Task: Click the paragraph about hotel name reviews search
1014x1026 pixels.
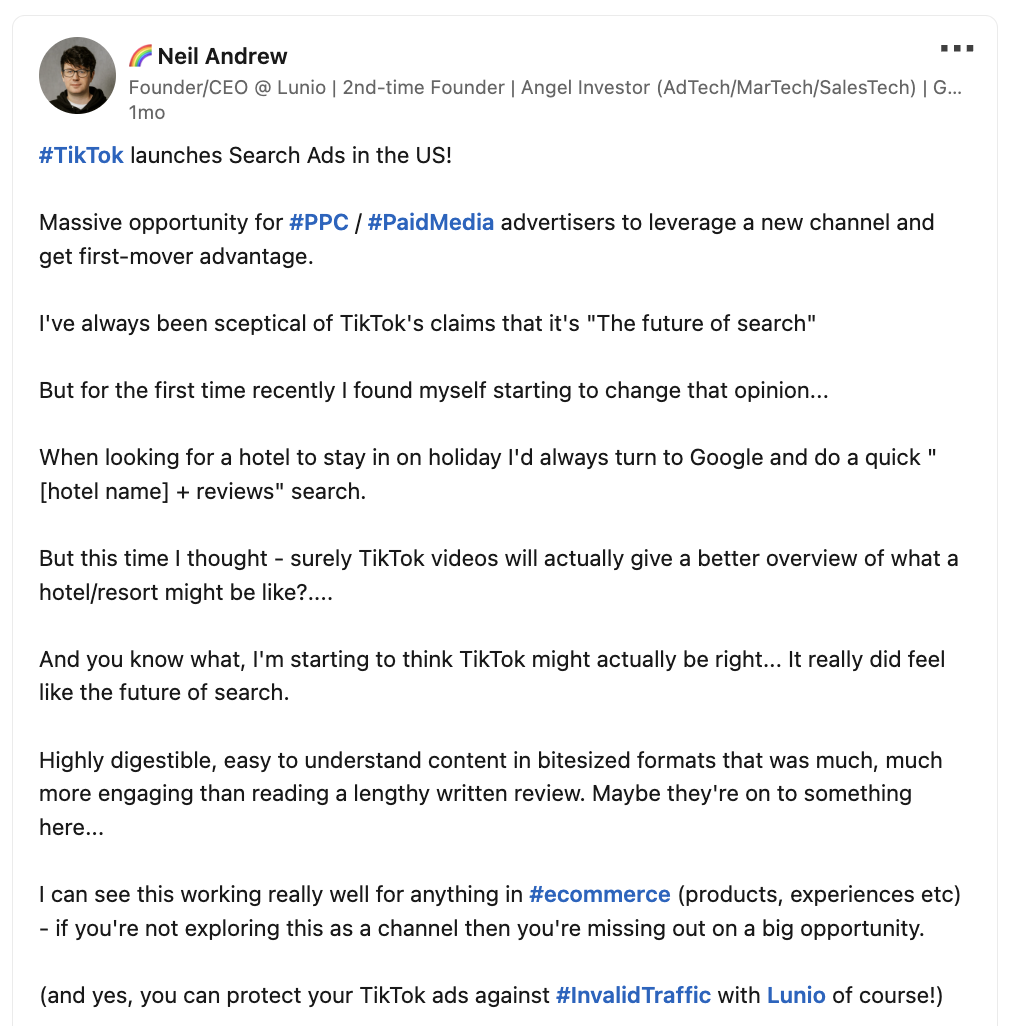Action: point(487,474)
